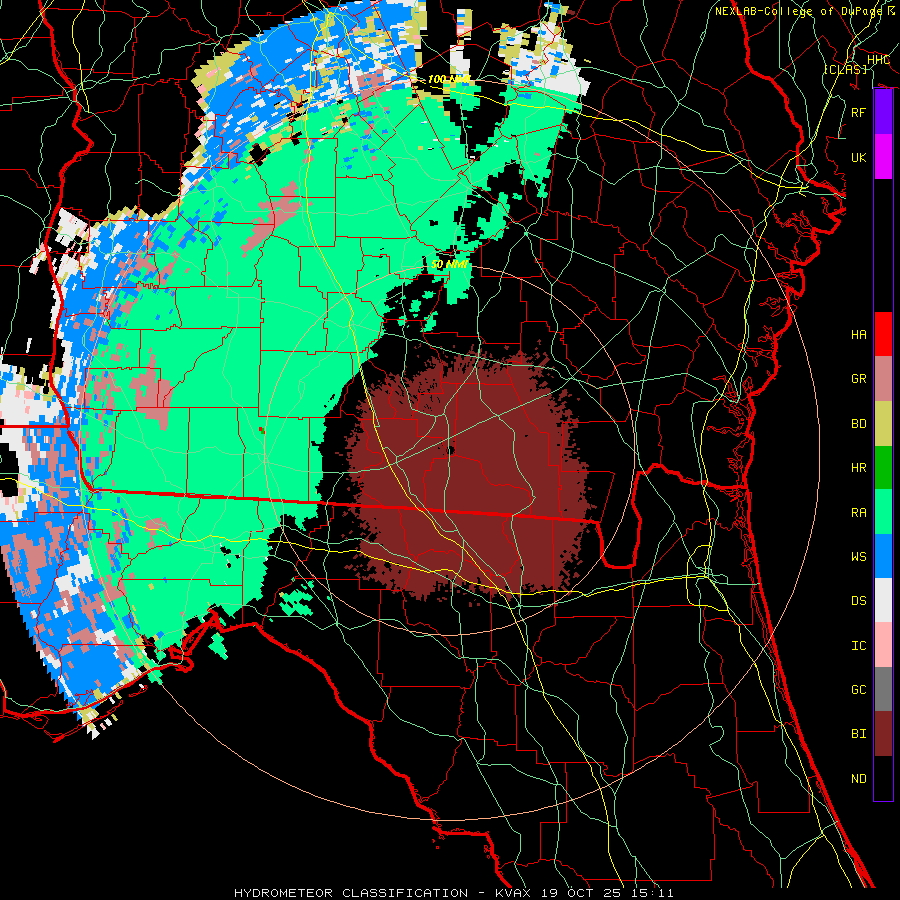Click the "50 NMI" range ring label
Screen dimensions: 900x900
pos(449,265)
